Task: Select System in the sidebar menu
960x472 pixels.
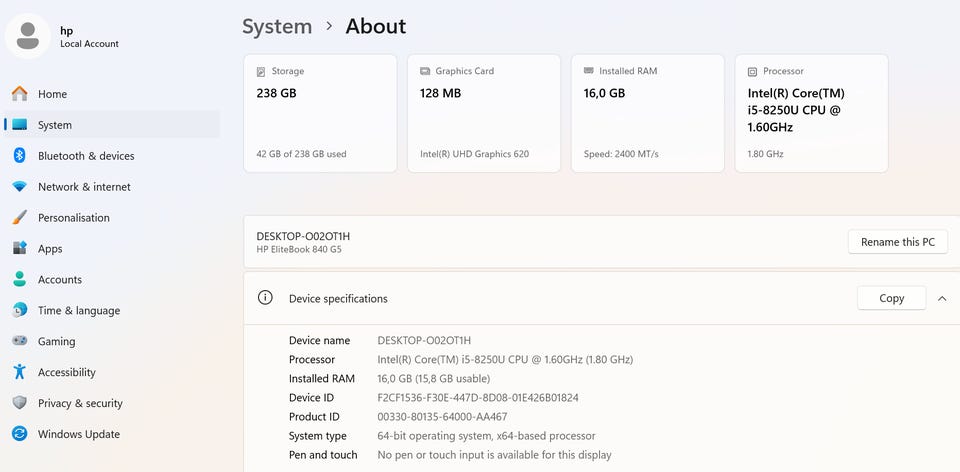Action: [55, 125]
